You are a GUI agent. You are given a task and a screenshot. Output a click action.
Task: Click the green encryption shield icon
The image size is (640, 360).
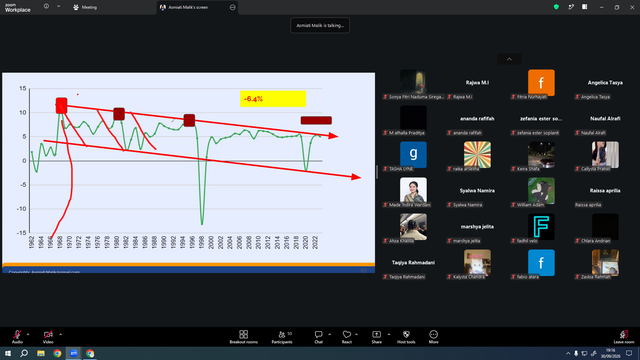coord(556,7)
